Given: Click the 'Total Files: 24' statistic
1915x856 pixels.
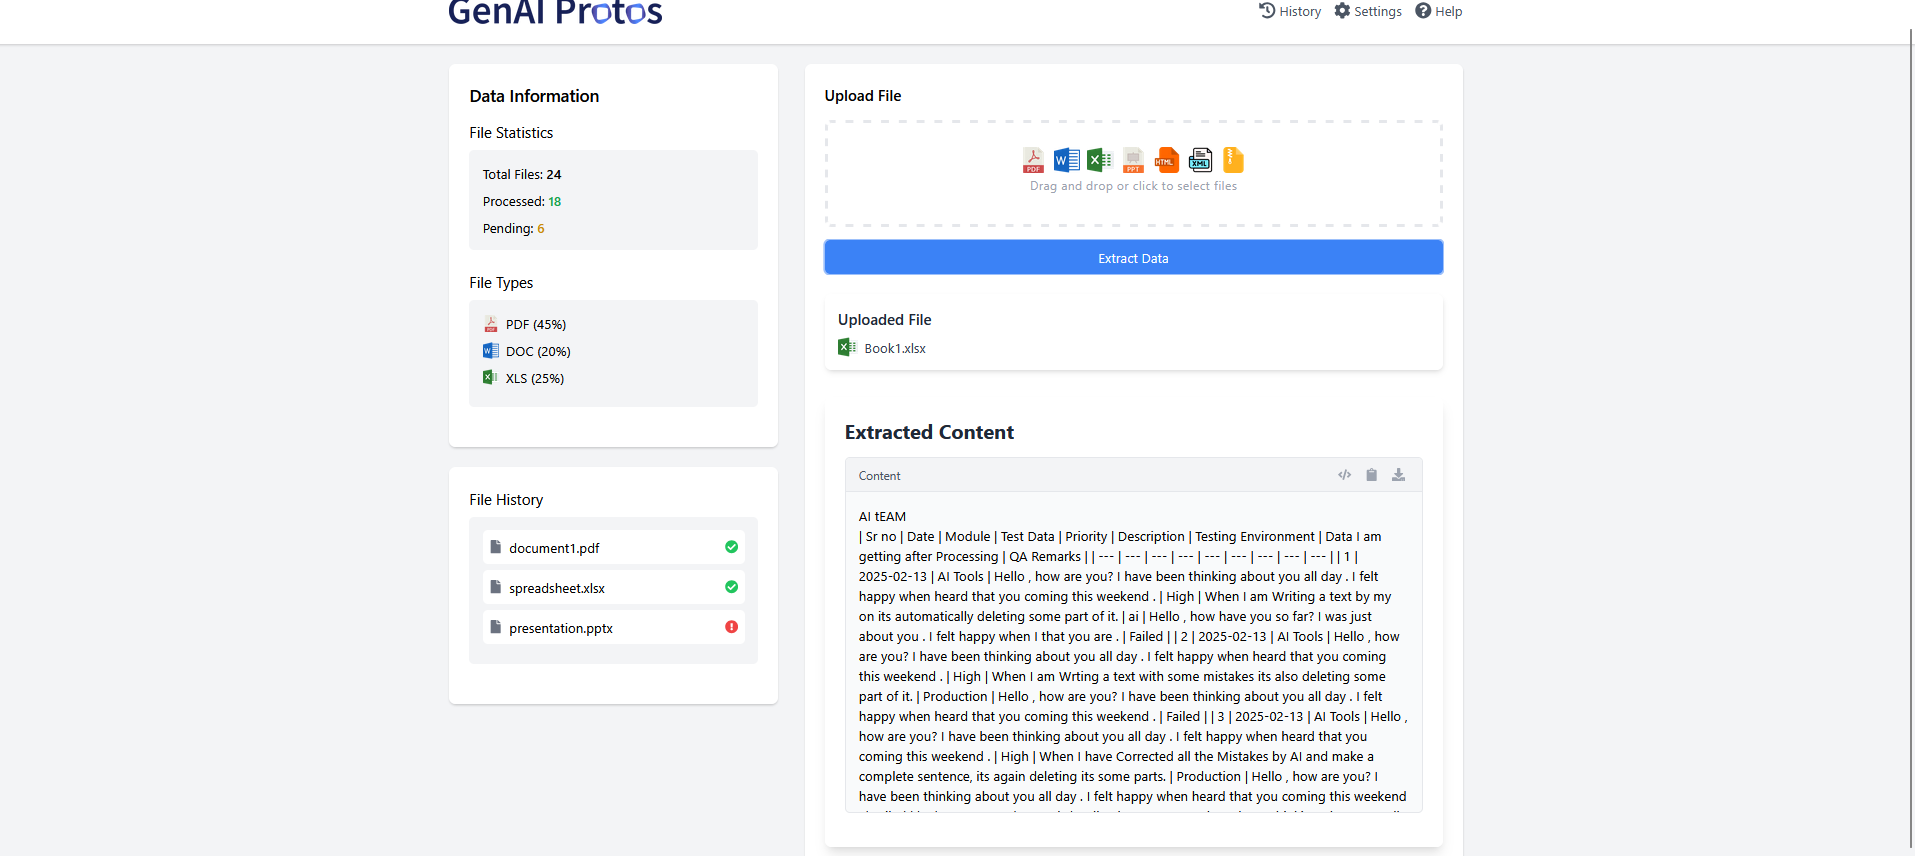Looking at the screenshot, I should tap(522, 174).
